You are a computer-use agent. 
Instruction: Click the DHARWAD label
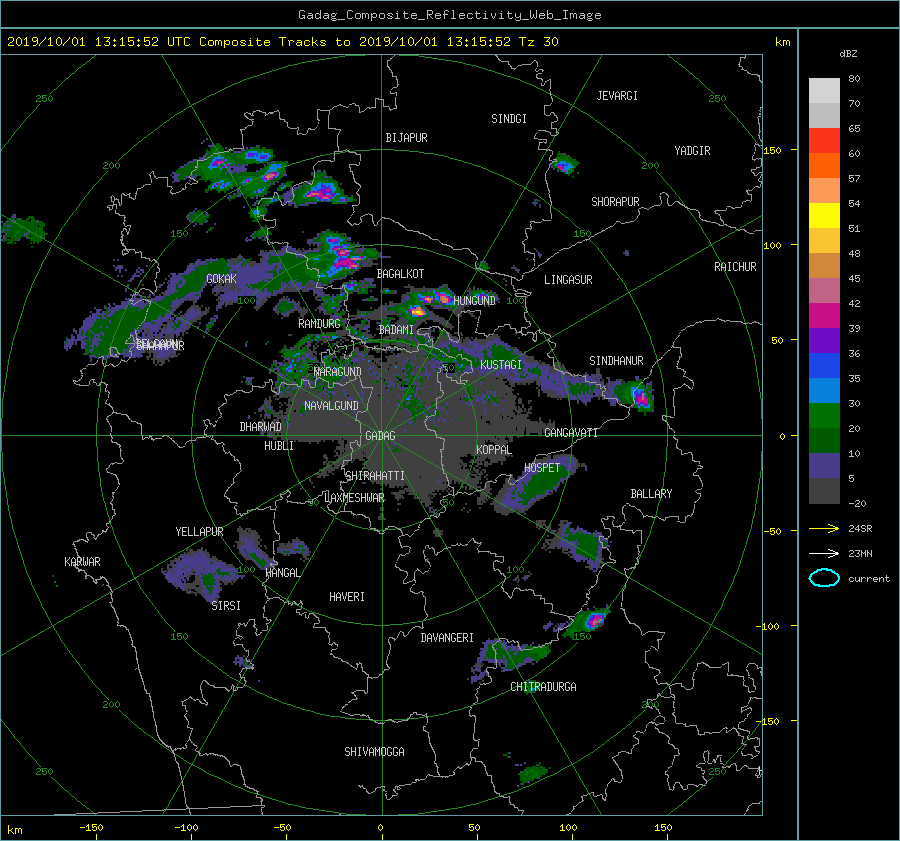pos(261,427)
